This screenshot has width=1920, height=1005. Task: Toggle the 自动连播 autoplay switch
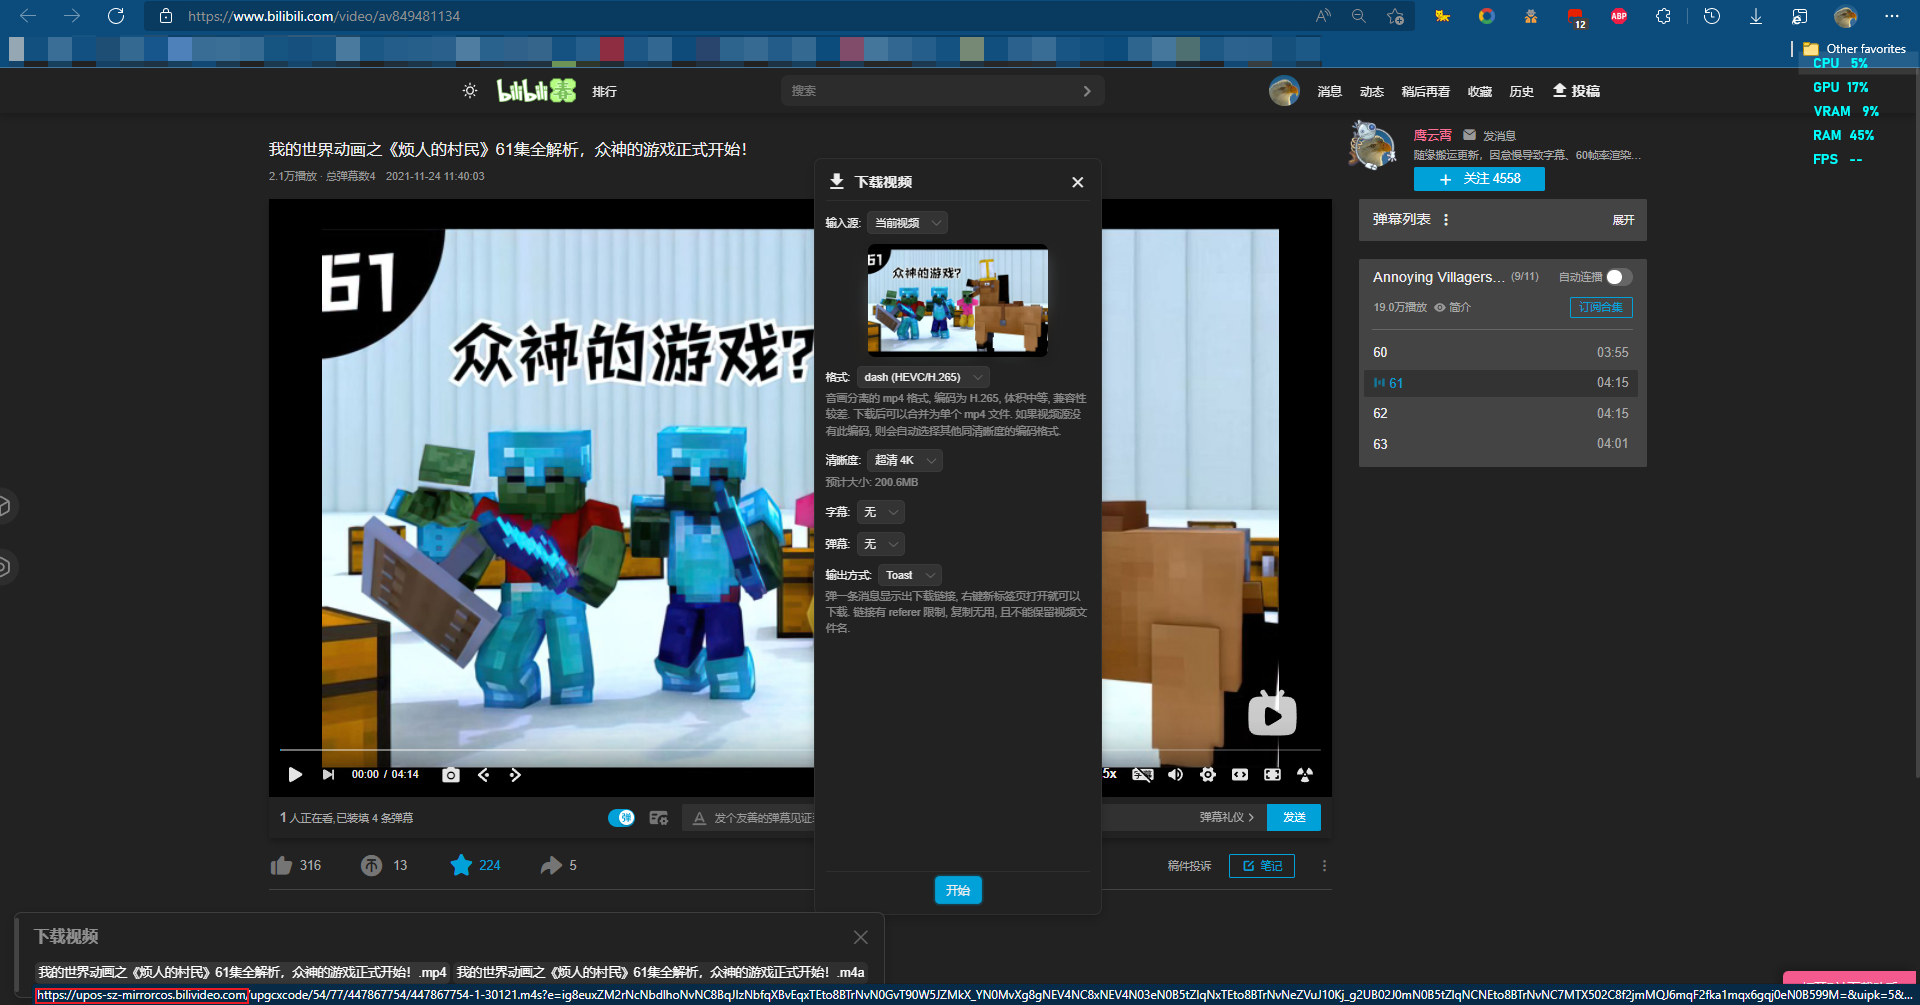(x=1619, y=277)
